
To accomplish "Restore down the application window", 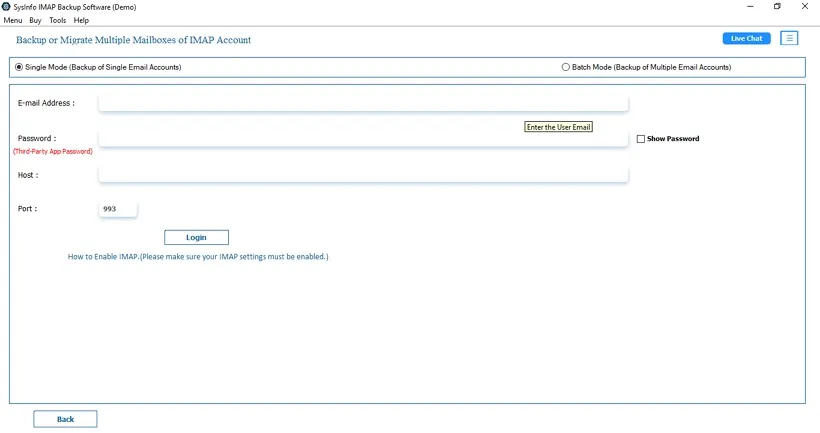I will [x=778, y=7].
